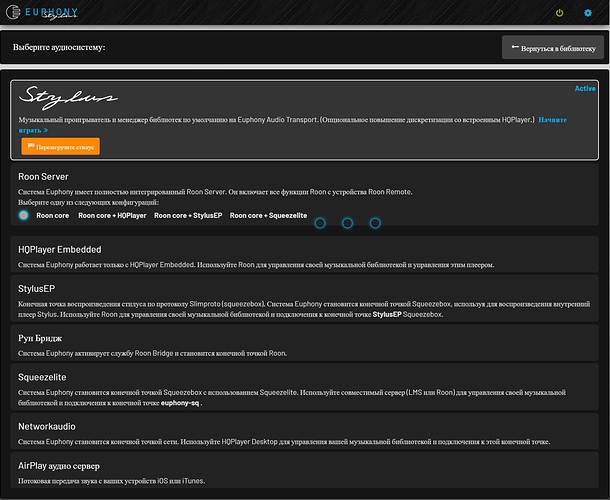Viewport: 610px width, 500px height.
Task: Return to library with Вернуться в библиотеку button
Action: coord(553,48)
